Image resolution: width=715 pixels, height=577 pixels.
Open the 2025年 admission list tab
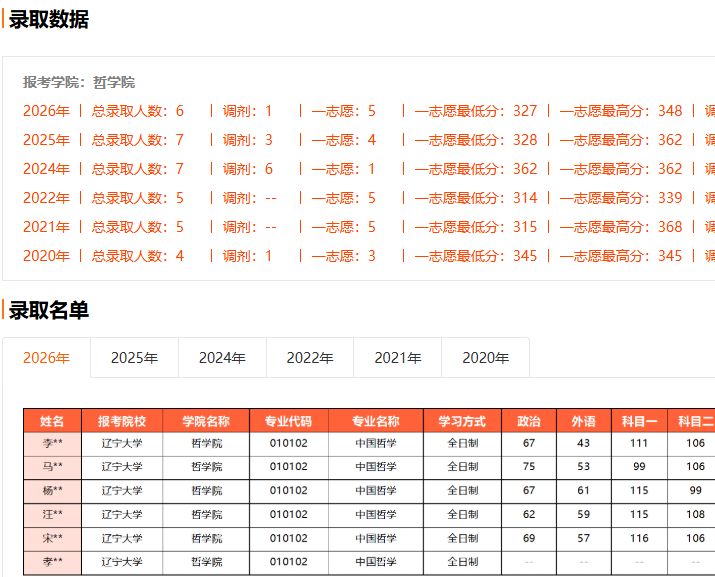pos(134,358)
